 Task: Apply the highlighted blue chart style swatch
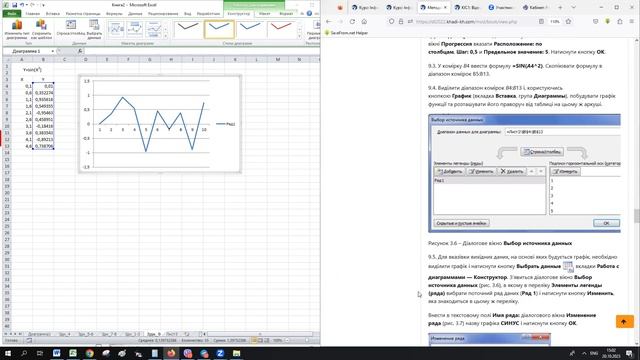(x=219, y=29)
